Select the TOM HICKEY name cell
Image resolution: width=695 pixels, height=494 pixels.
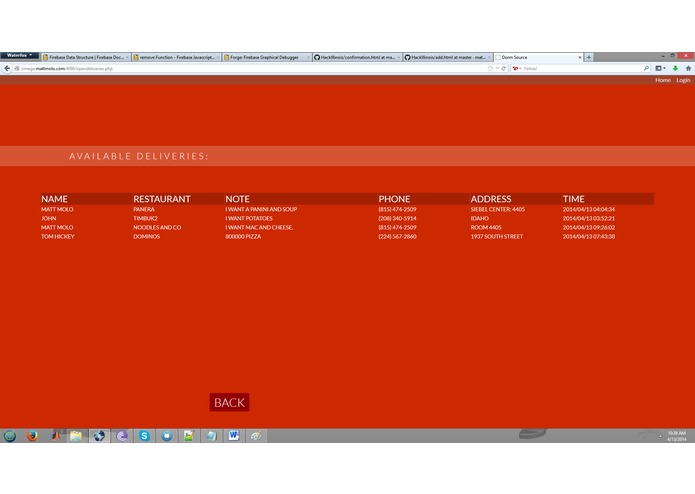[x=58, y=237]
